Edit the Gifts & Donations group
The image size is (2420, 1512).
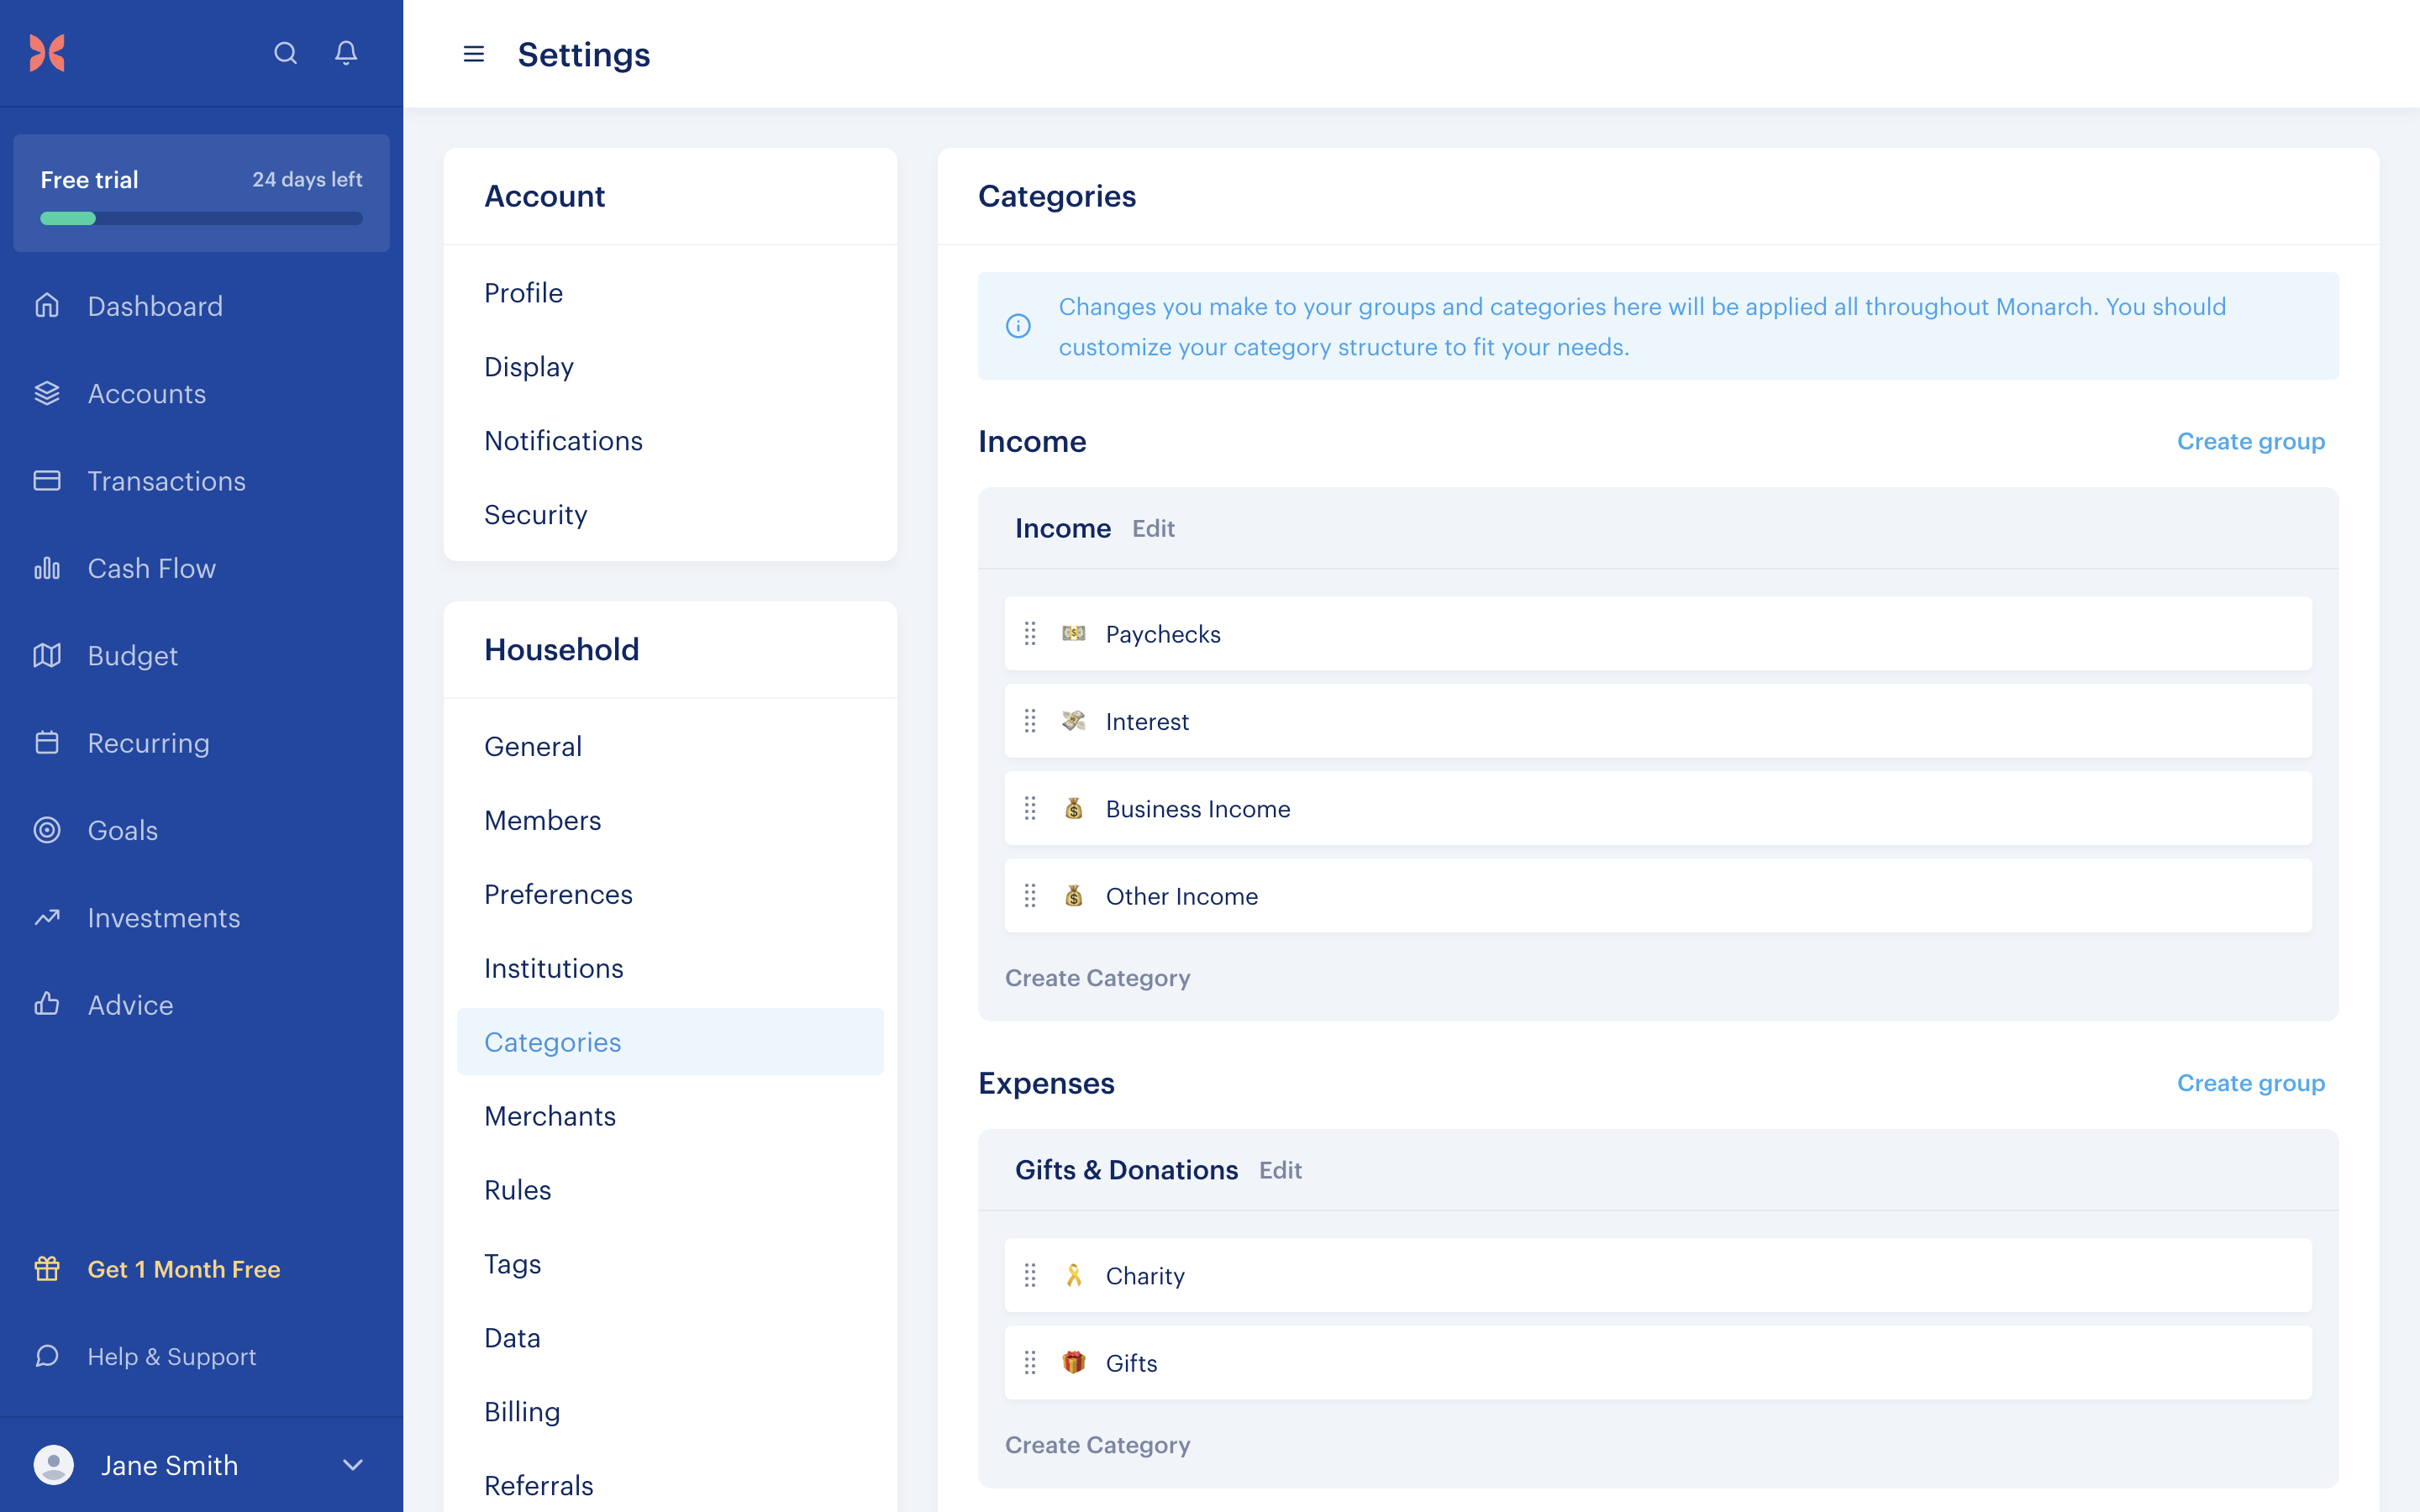(1280, 1170)
